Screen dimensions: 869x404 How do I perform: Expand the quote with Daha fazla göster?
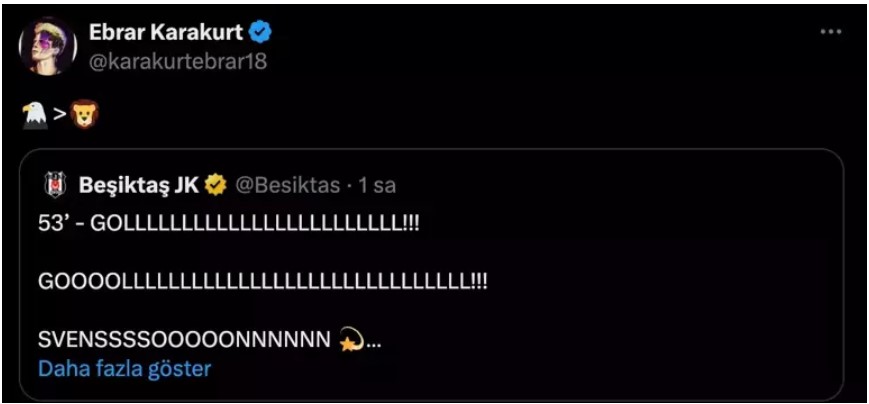pyautogui.click(x=125, y=368)
